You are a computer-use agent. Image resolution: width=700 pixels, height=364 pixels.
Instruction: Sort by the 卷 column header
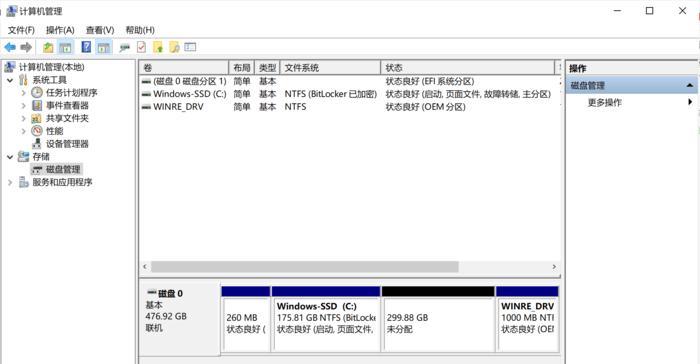(184, 68)
